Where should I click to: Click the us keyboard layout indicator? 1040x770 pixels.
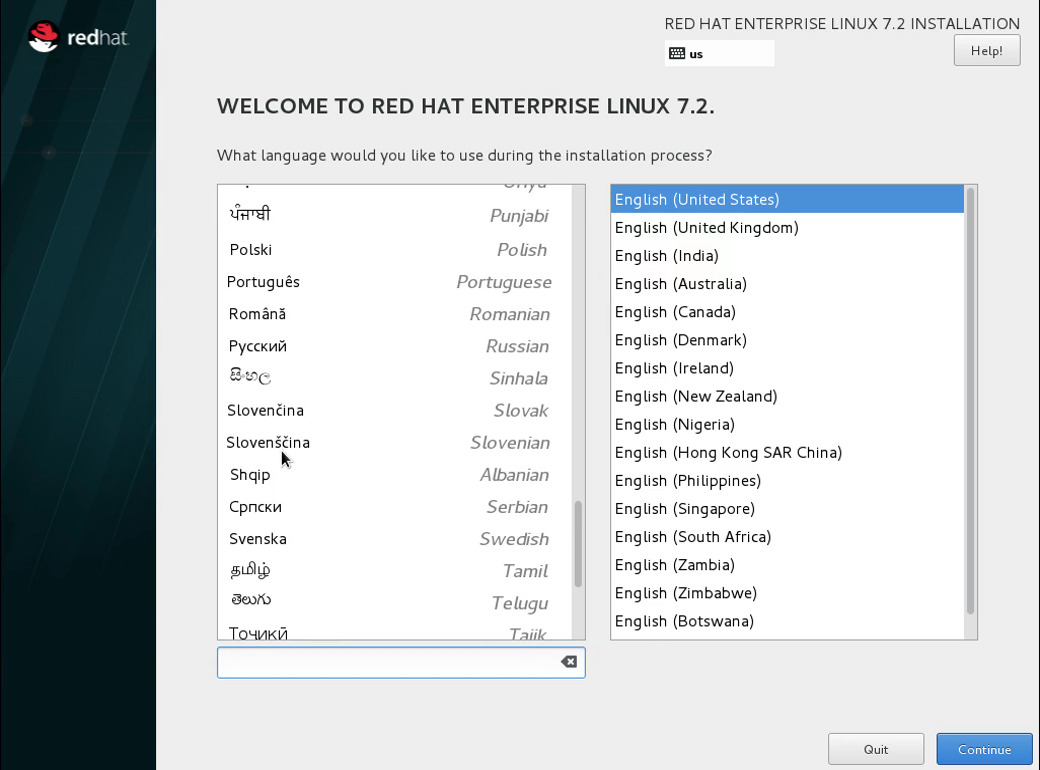719,54
